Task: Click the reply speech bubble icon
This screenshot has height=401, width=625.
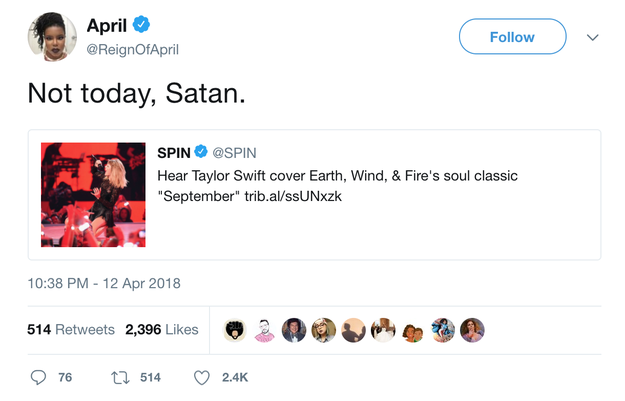Action: coord(39,377)
